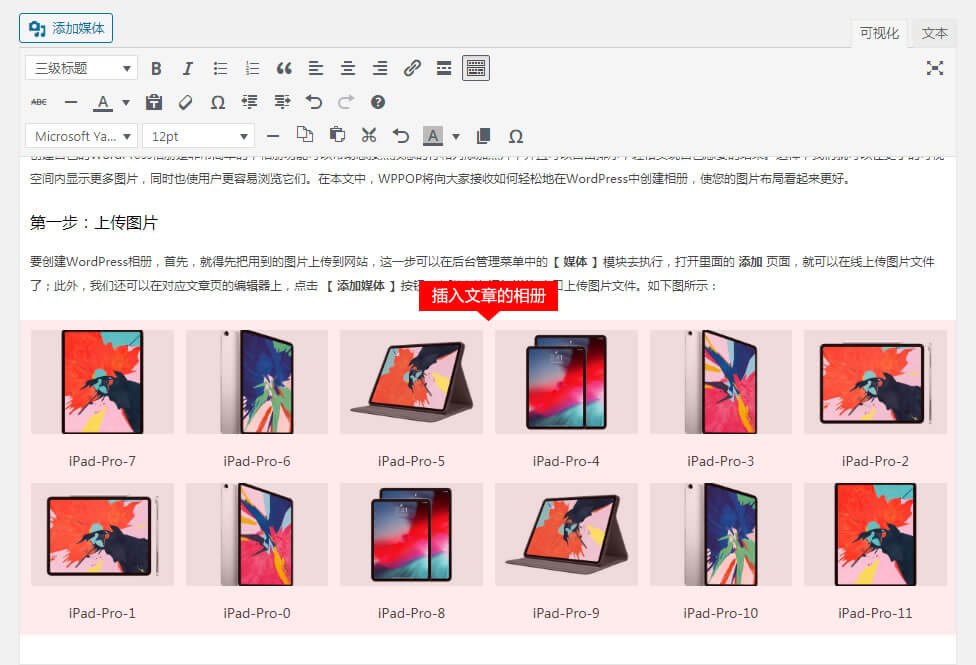Image resolution: width=976 pixels, height=665 pixels.
Task: Open the Microsoft Ya... font family dropdown
Action: tap(82, 136)
